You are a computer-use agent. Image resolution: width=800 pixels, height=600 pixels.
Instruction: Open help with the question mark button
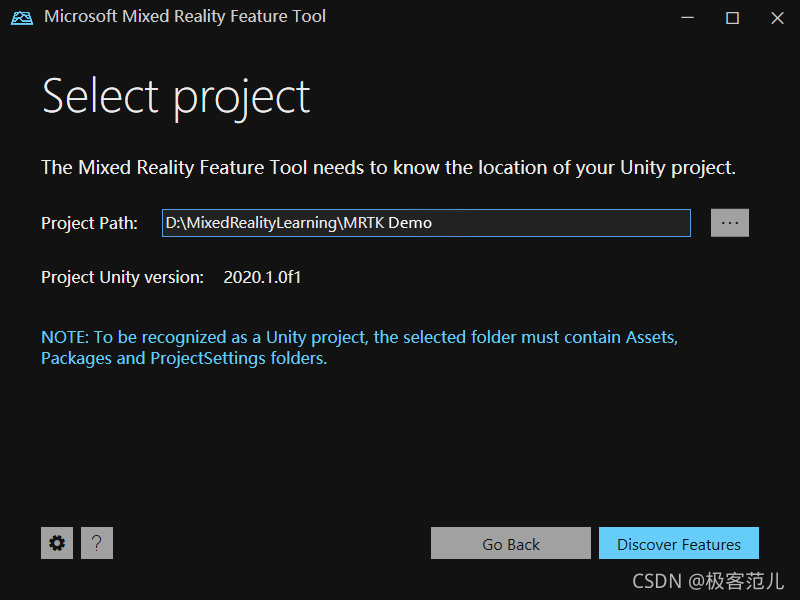[x=96, y=543]
